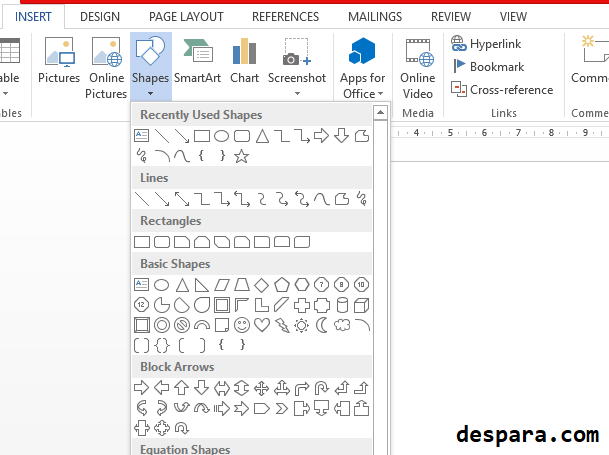Insert a Hyperlink

[486, 44]
